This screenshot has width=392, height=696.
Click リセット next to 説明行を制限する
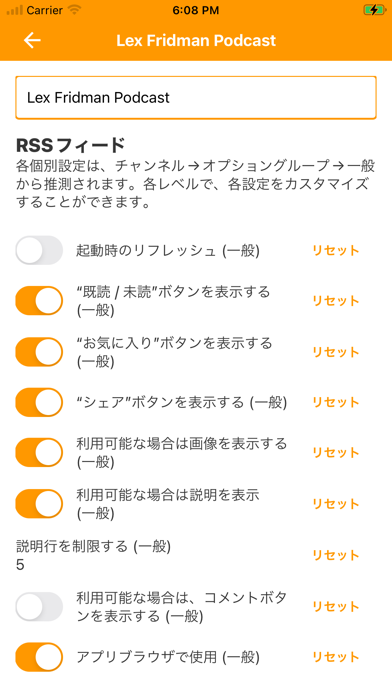pyautogui.click(x=336, y=555)
